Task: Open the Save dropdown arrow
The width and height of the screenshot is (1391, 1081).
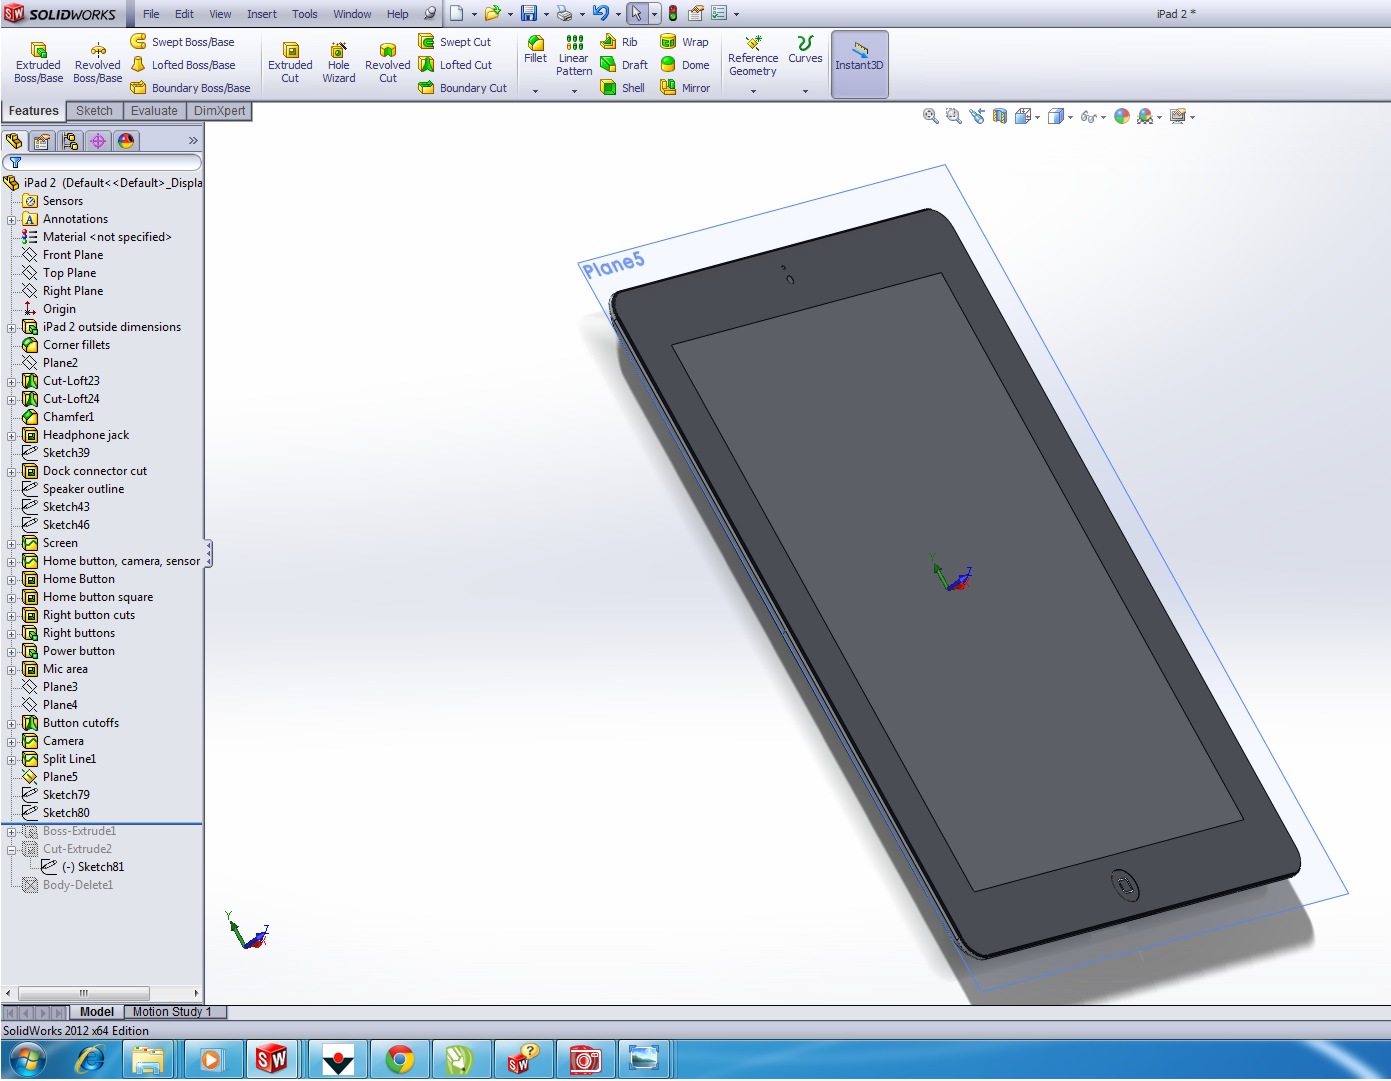Action: coord(546,14)
